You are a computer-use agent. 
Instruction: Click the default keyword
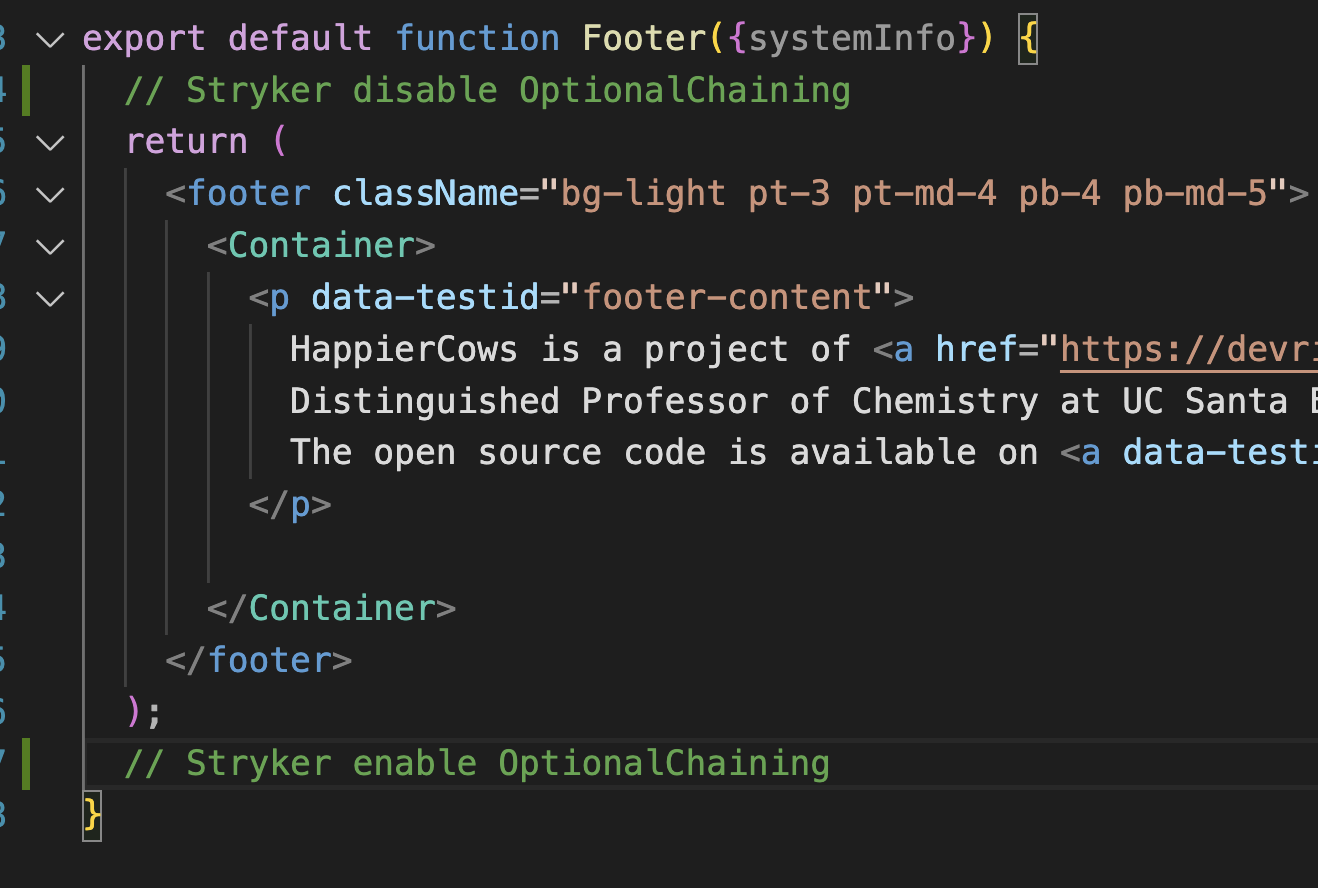coord(300,39)
